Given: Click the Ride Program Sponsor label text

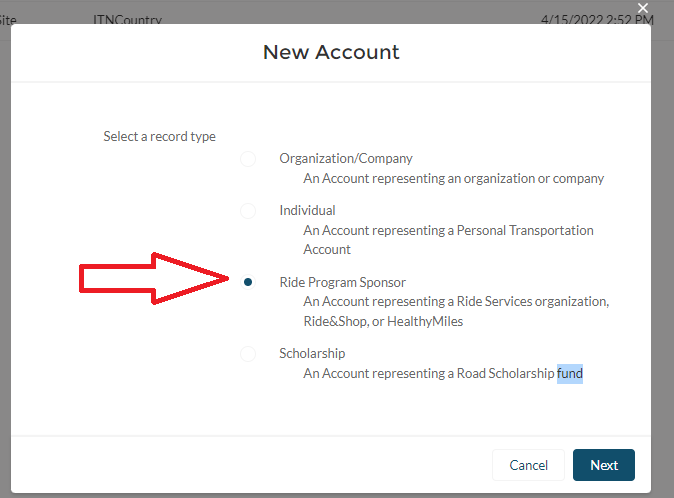Looking at the screenshot, I should (x=342, y=282).
